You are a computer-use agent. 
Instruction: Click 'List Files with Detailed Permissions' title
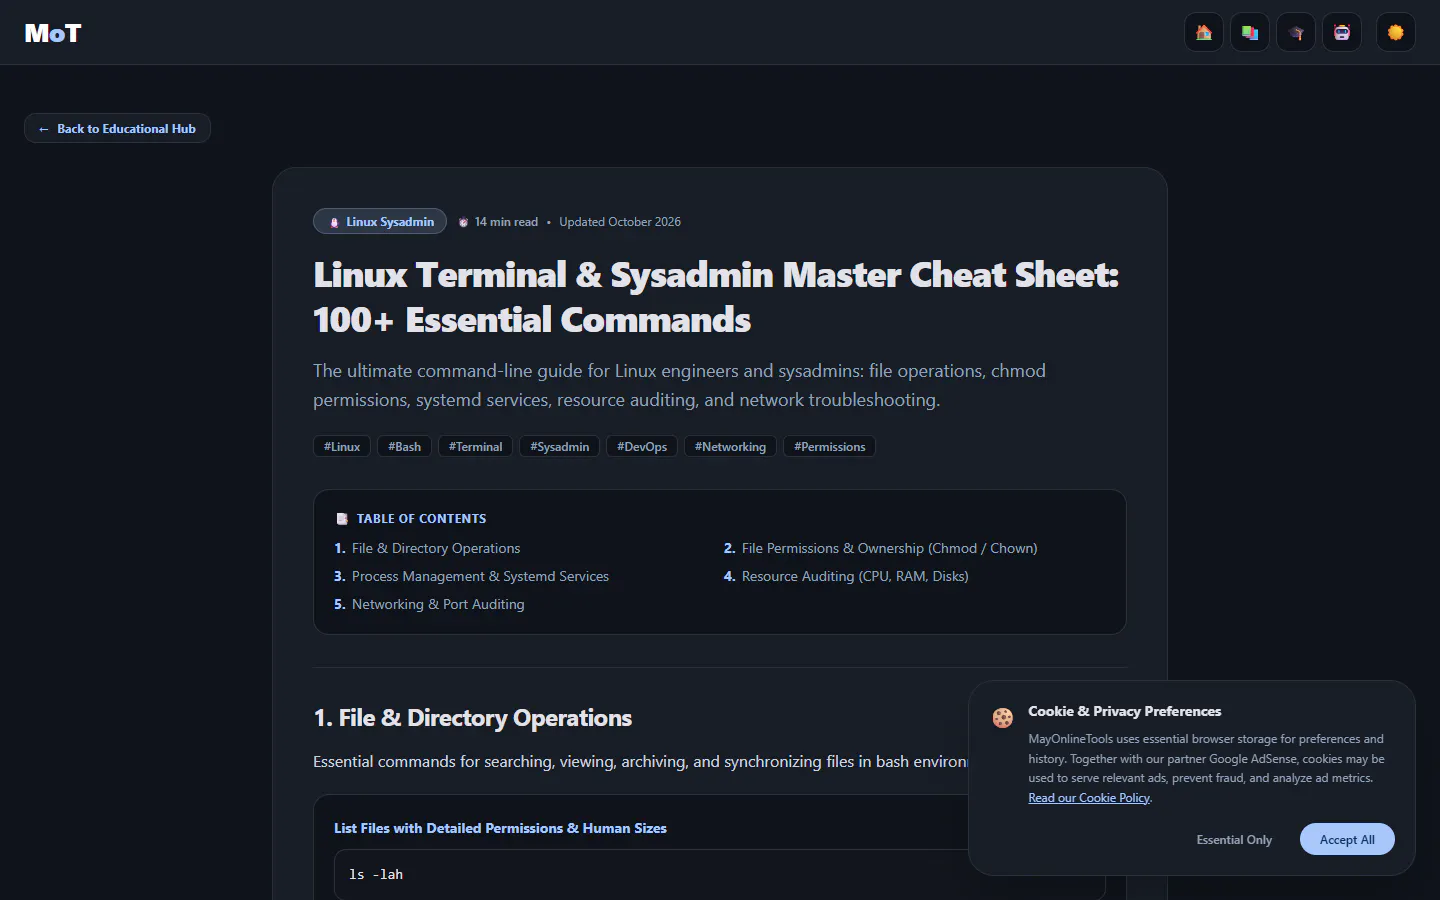point(500,828)
